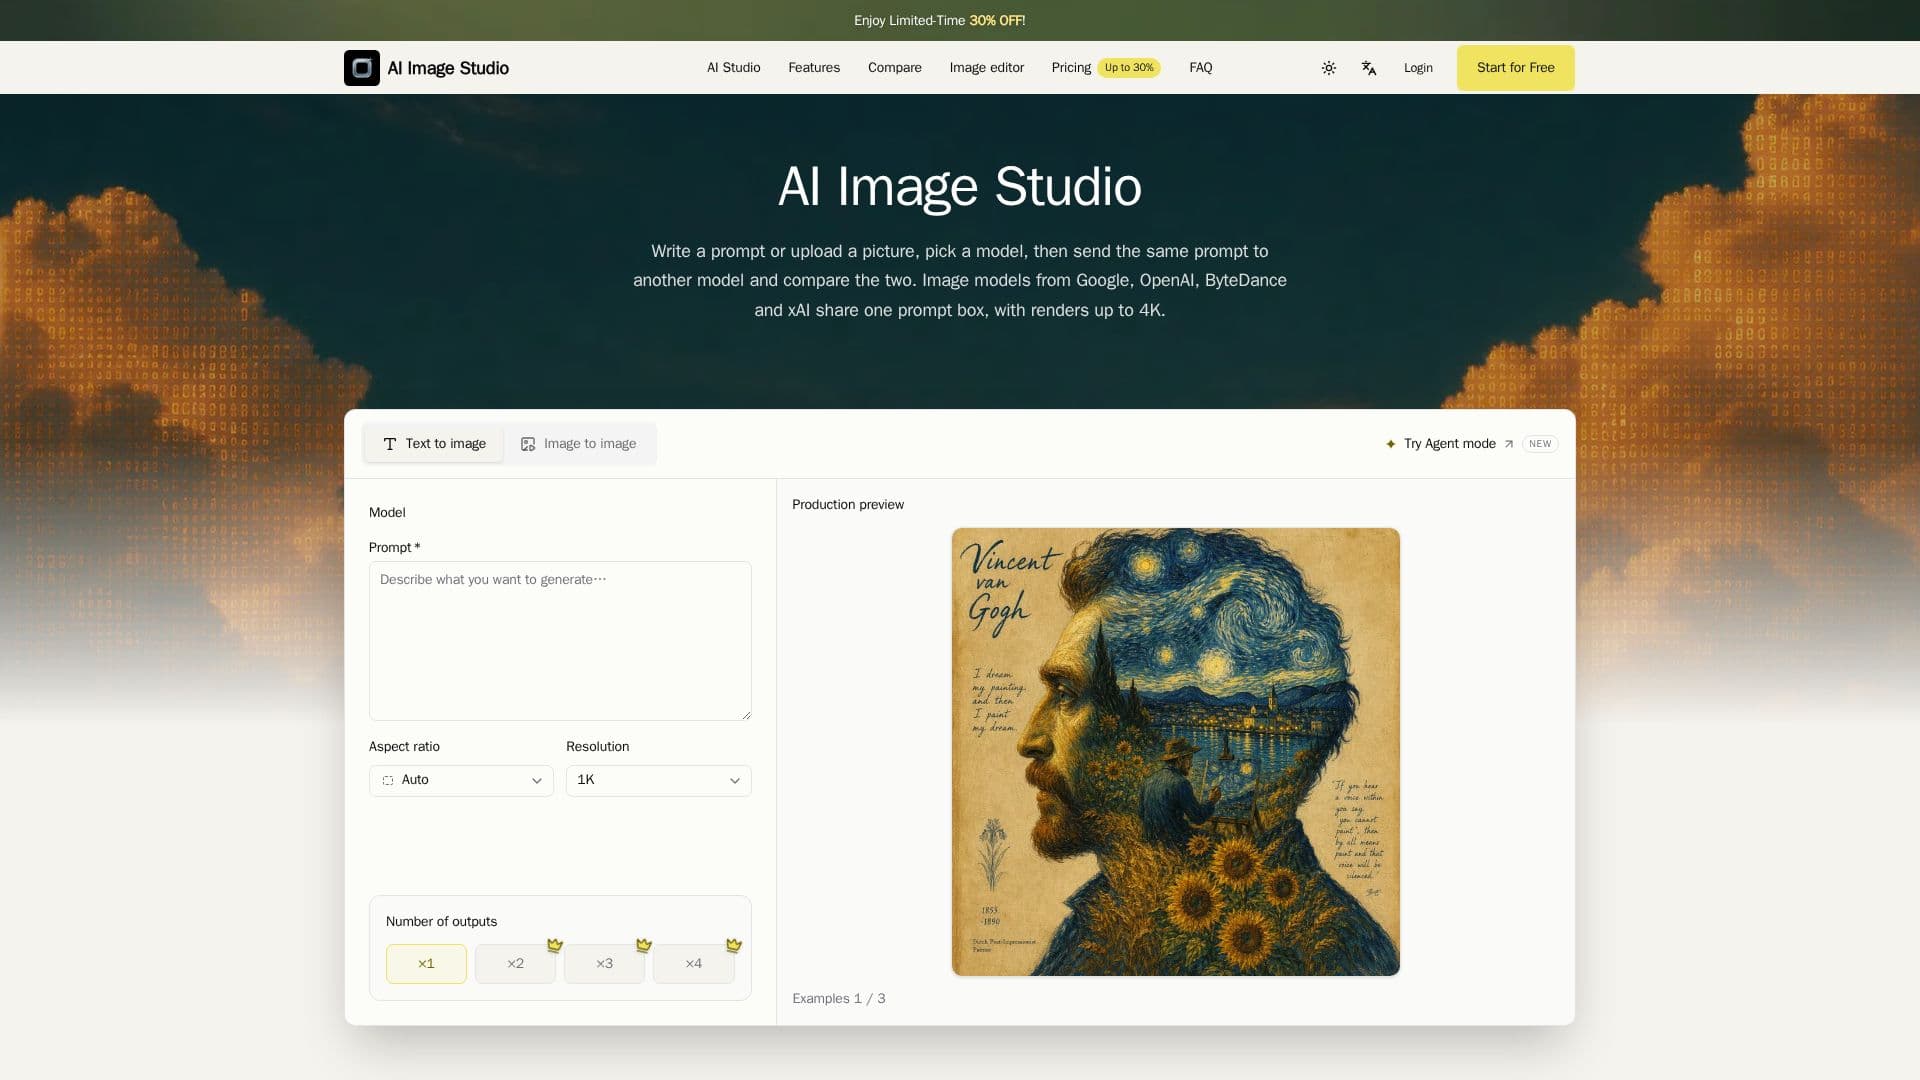The height and width of the screenshot is (1080, 1920).
Task: Click the AI Image Studio brand name
Action: point(448,68)
